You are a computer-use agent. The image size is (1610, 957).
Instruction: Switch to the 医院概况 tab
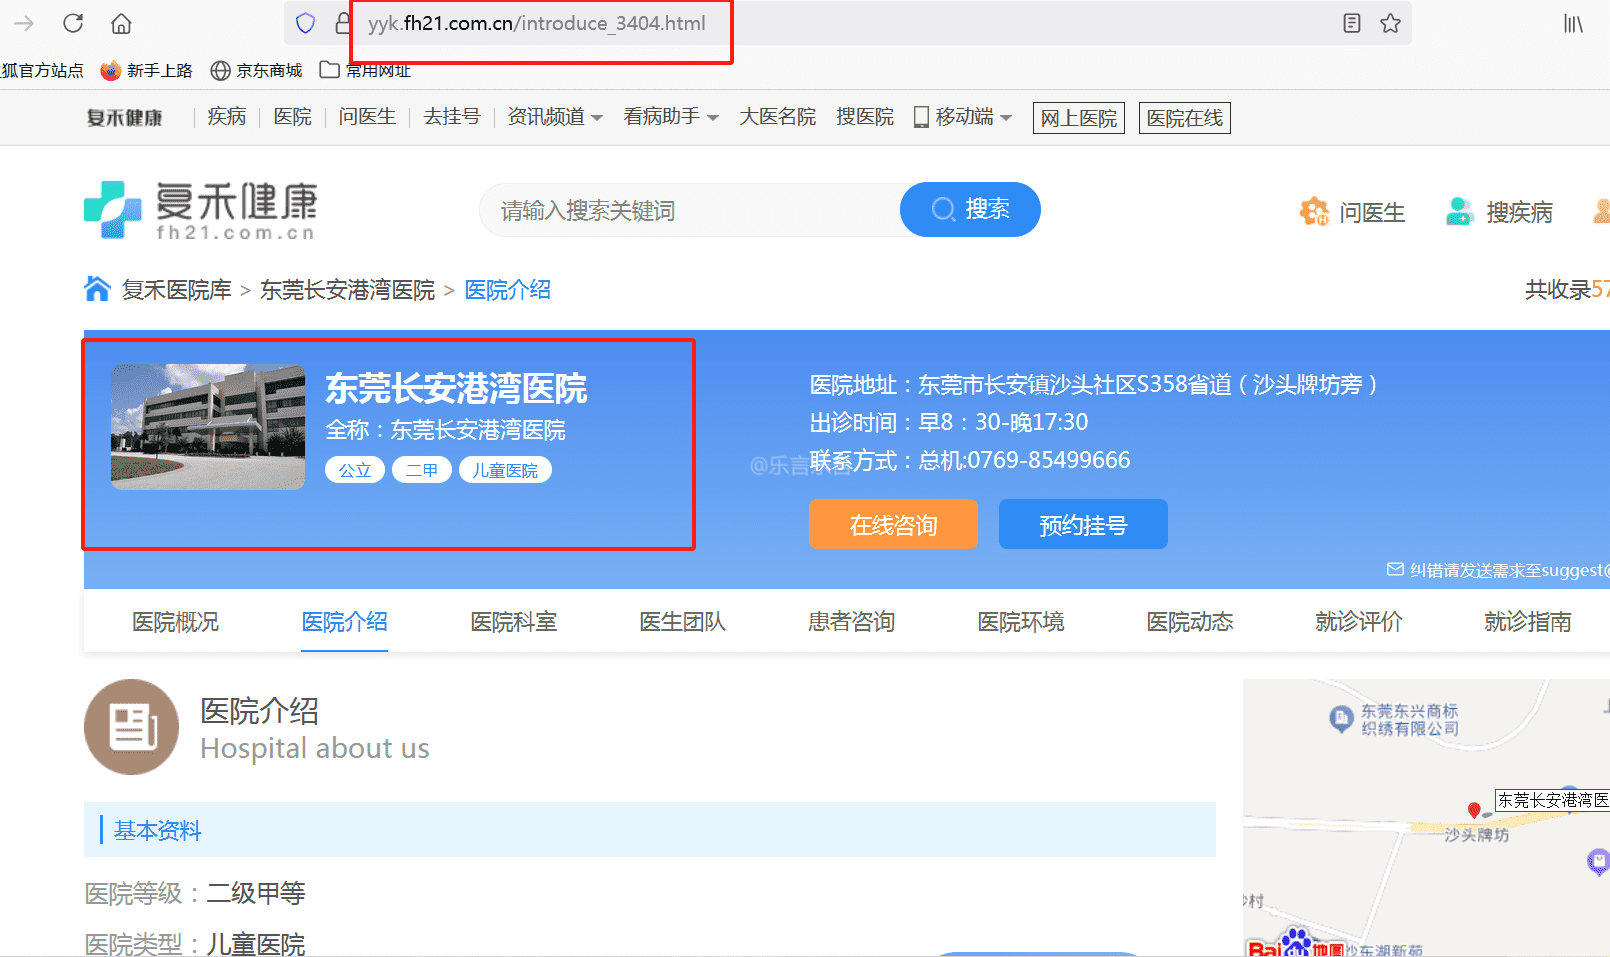pos(175,622)
